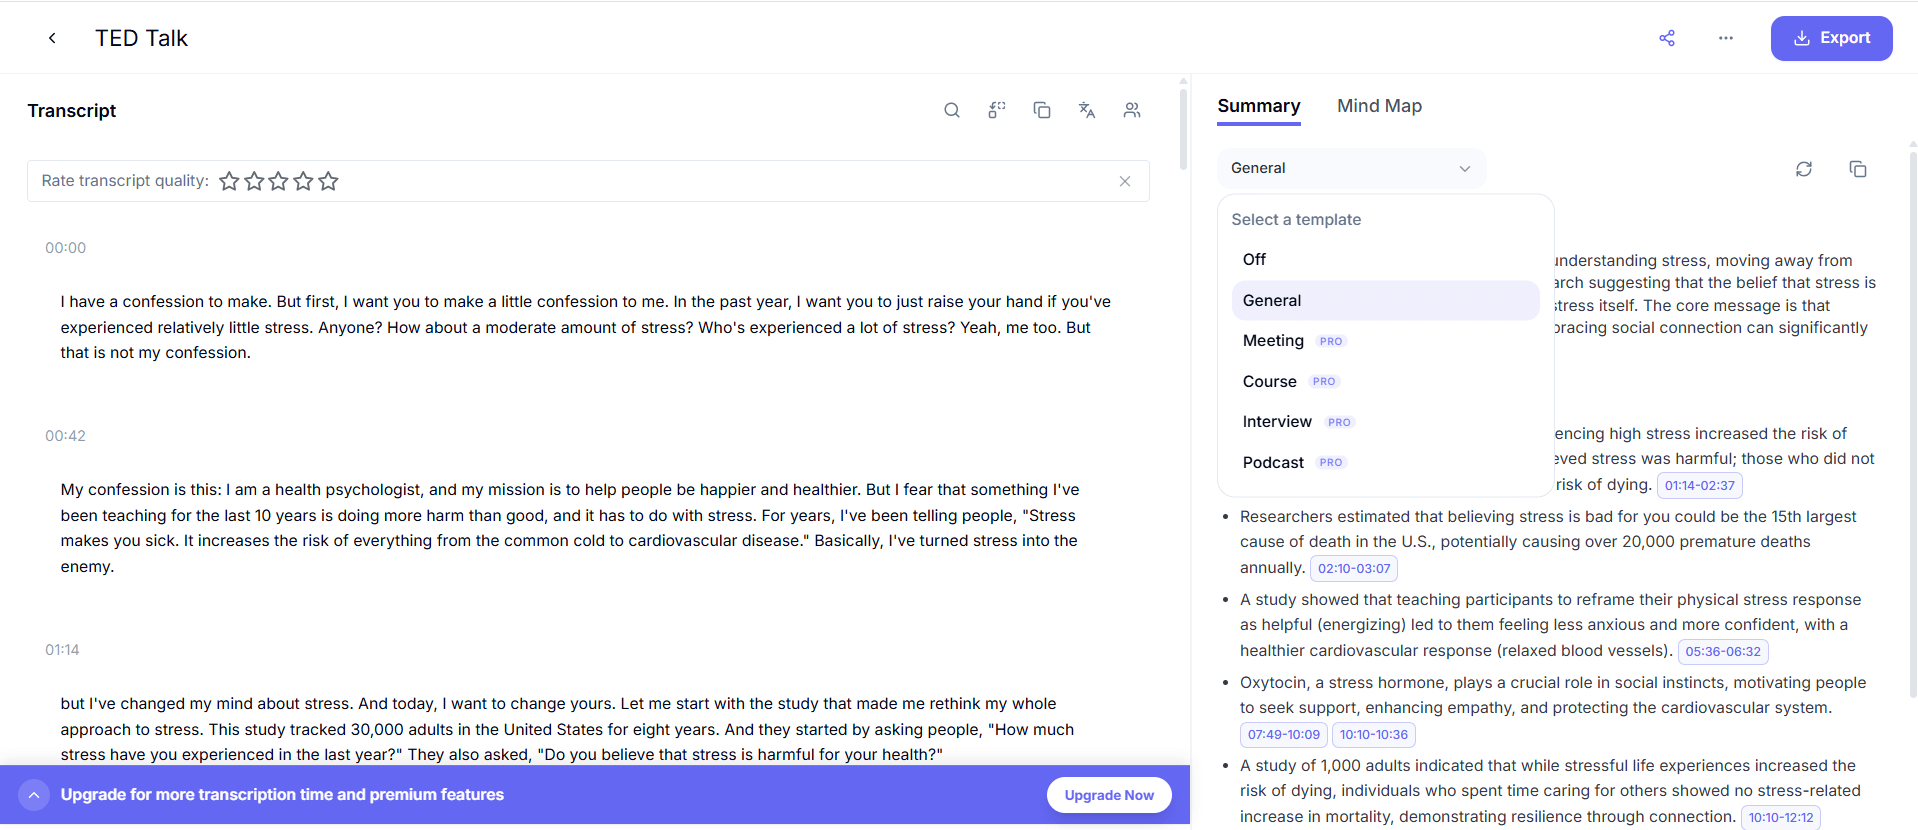Copy the summary content
Image resolution: width=1918 pixels, height=830 pixels.
pyautogui.click(x=1858, y=169)
